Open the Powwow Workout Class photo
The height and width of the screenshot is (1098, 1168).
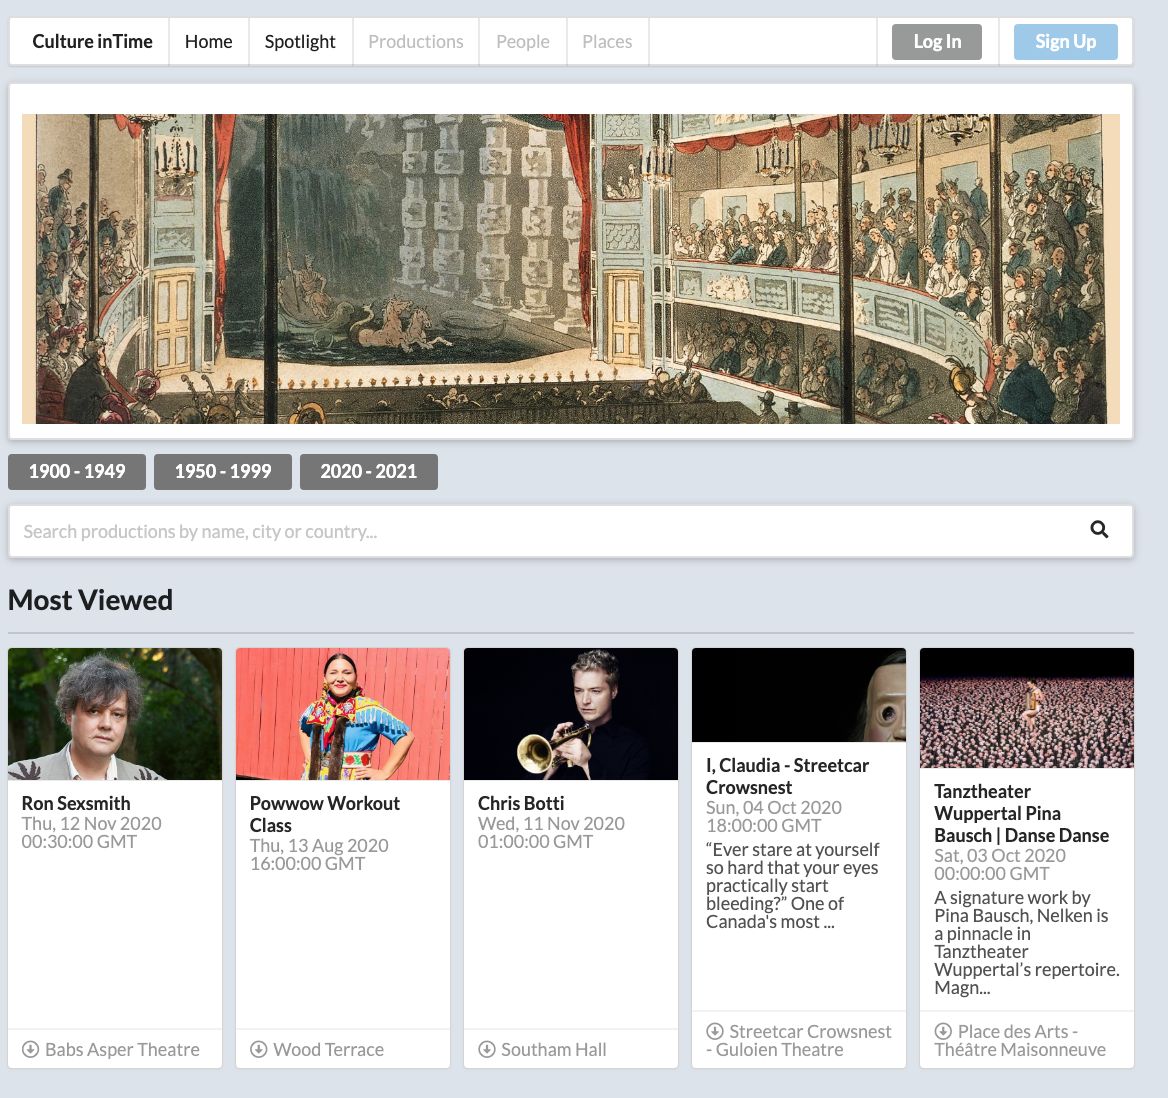click(x=343, y=714)
